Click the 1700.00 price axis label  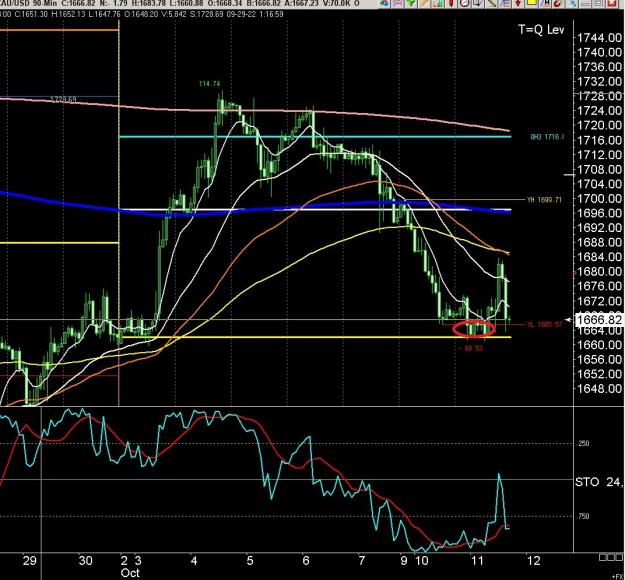(599, 199)
